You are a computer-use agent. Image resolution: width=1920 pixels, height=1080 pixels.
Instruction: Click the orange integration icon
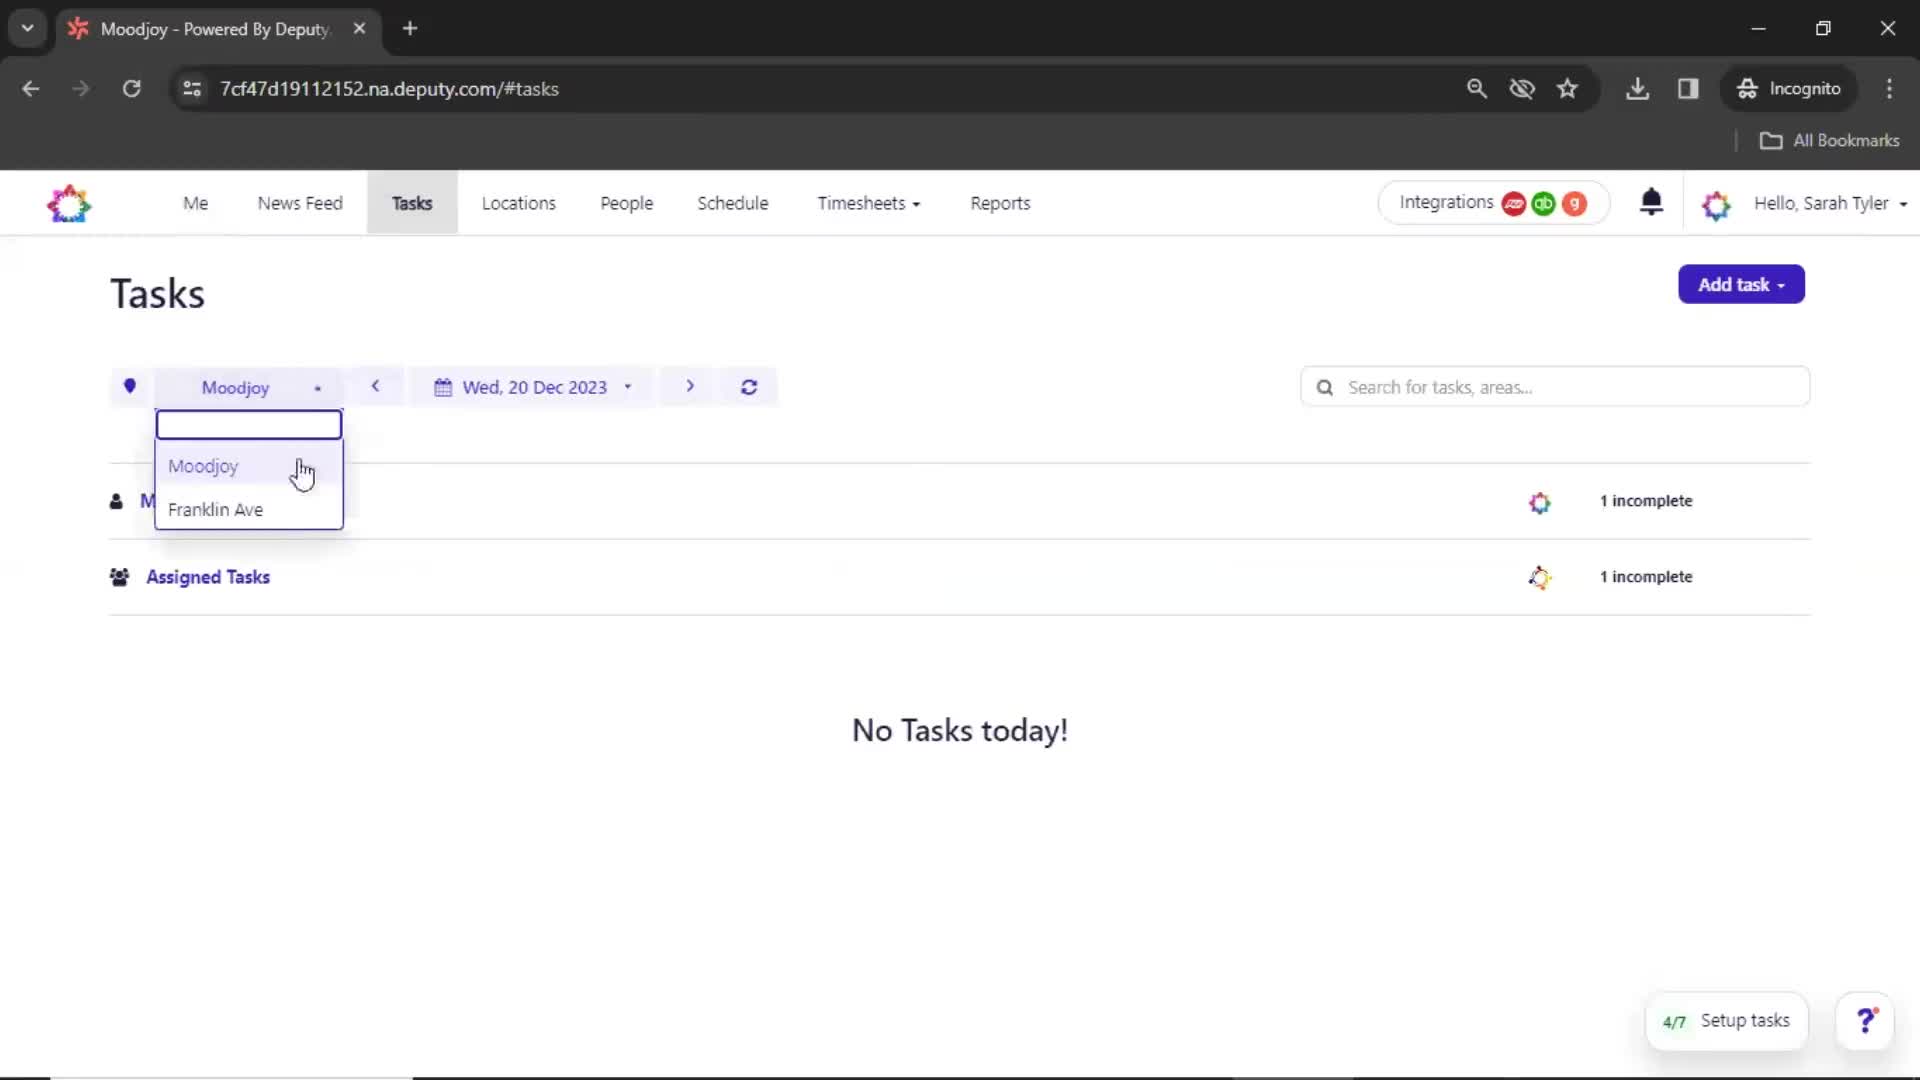(x=1575, y=204)
